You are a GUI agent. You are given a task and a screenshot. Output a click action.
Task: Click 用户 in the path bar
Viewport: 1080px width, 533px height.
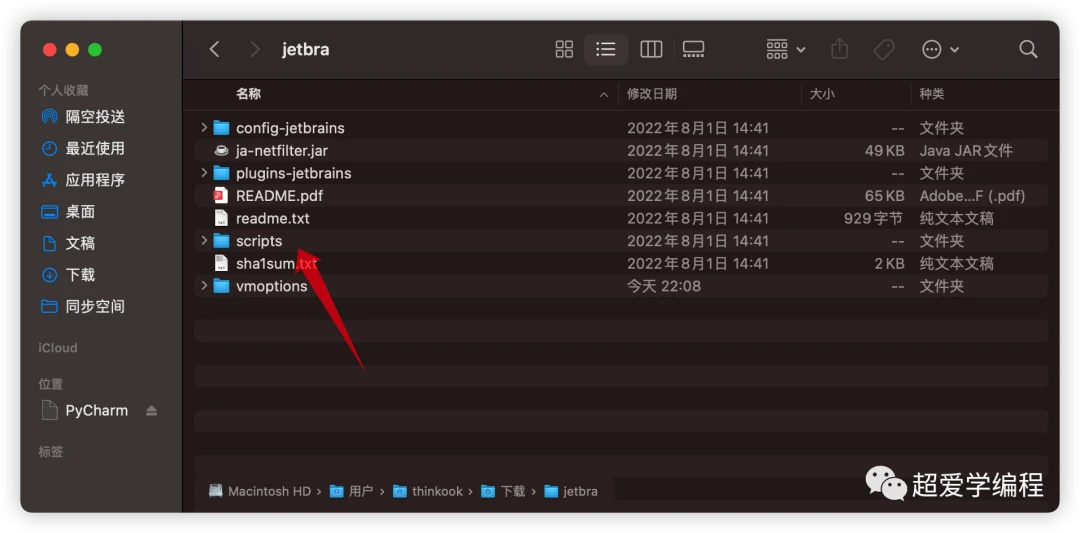pyautogui.click(x=351, y=491)
